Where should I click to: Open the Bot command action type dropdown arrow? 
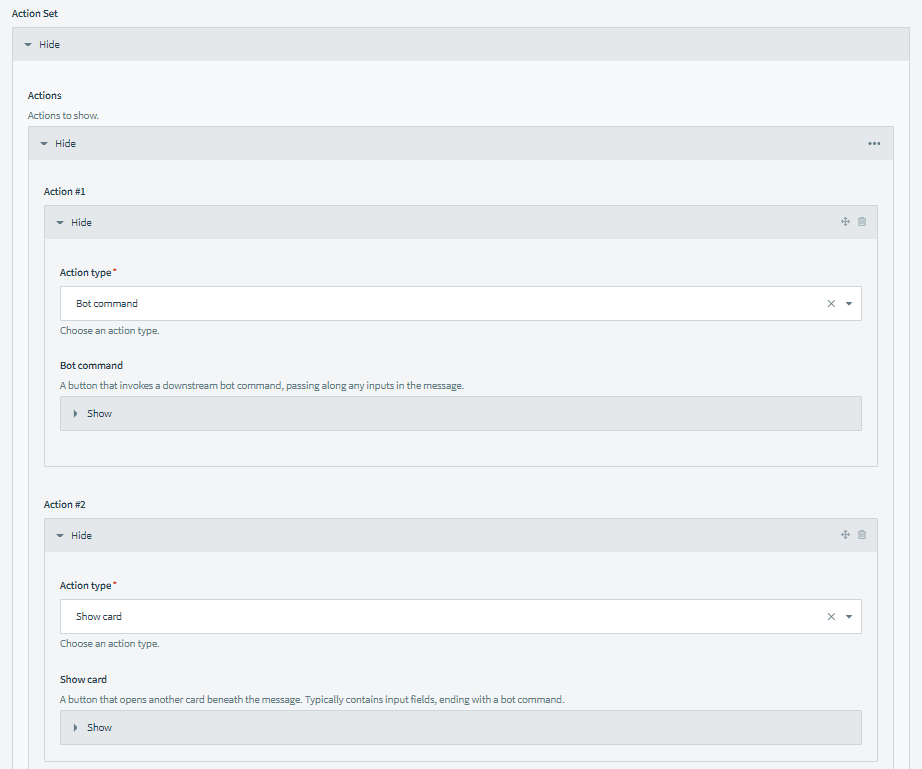click(849, 304)
